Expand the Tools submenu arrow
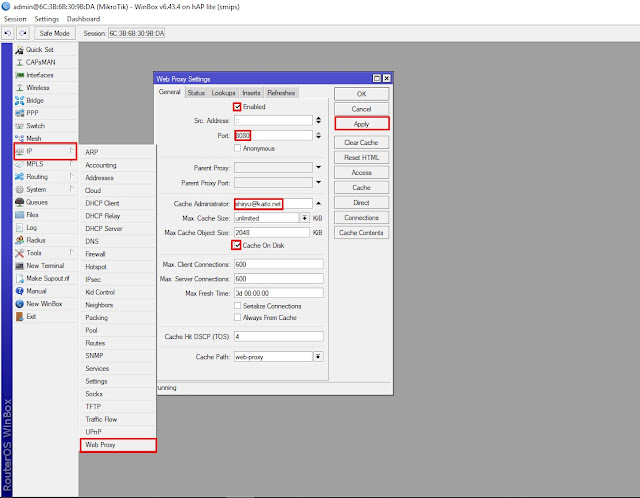The width and height of the screenshot is (640, 498). click(71, 252)
